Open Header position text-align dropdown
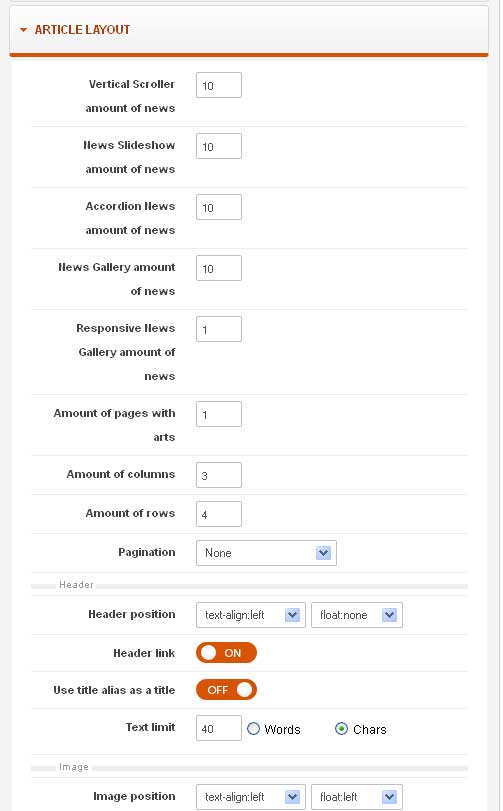The height and width of the screenshot is (811, 503). (251, 615)
